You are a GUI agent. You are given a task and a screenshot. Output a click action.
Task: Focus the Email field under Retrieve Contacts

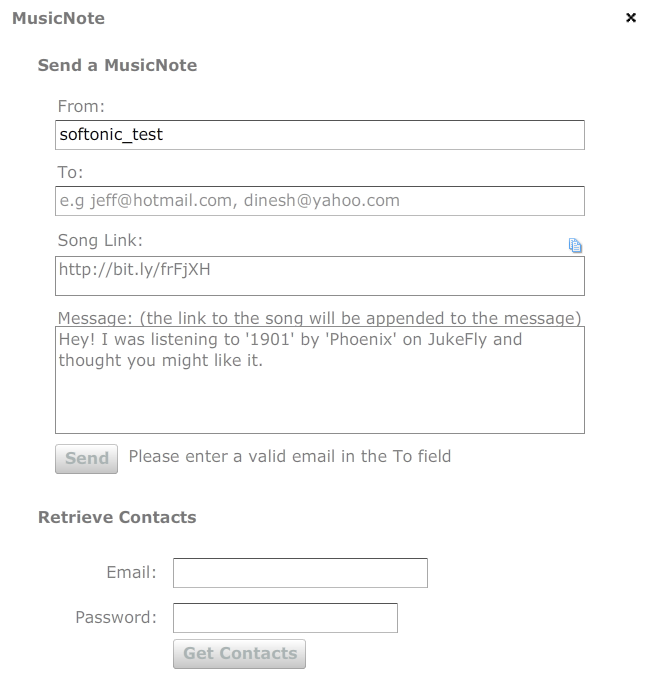click(x=300, y=573)
